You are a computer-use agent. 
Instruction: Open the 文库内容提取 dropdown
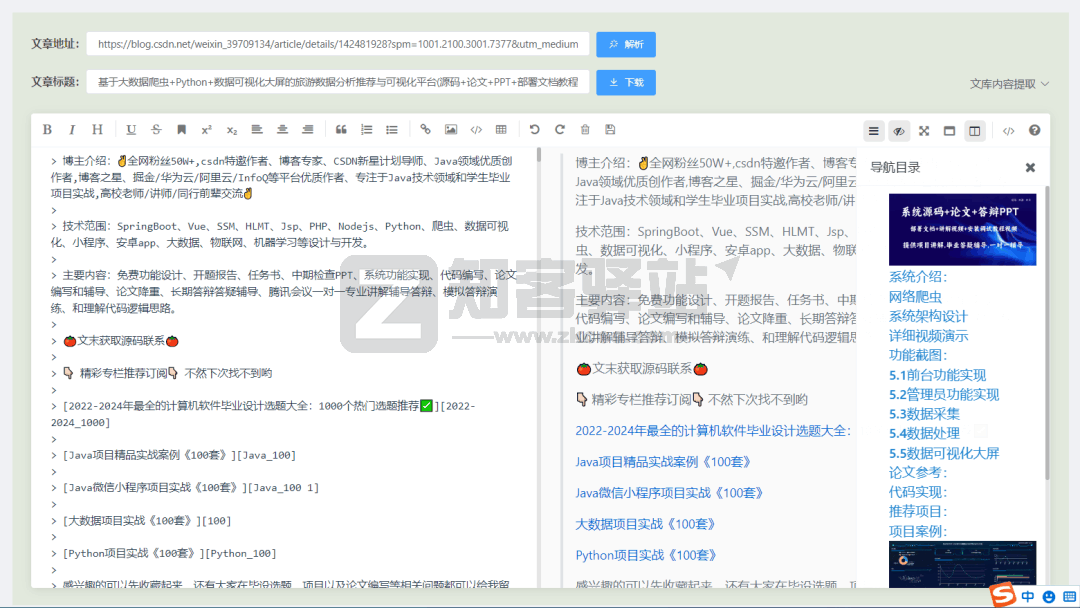1009,86
